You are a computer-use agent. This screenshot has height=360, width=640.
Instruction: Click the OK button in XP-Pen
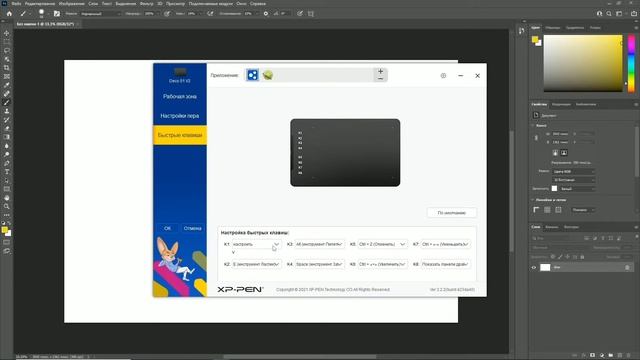click(x=167, y=228)
